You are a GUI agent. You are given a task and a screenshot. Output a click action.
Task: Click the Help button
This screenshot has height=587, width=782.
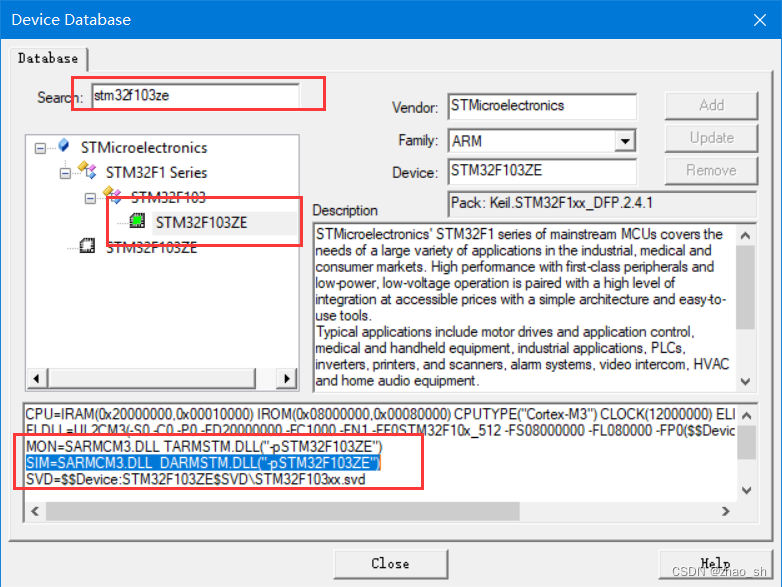coord(715,564)
